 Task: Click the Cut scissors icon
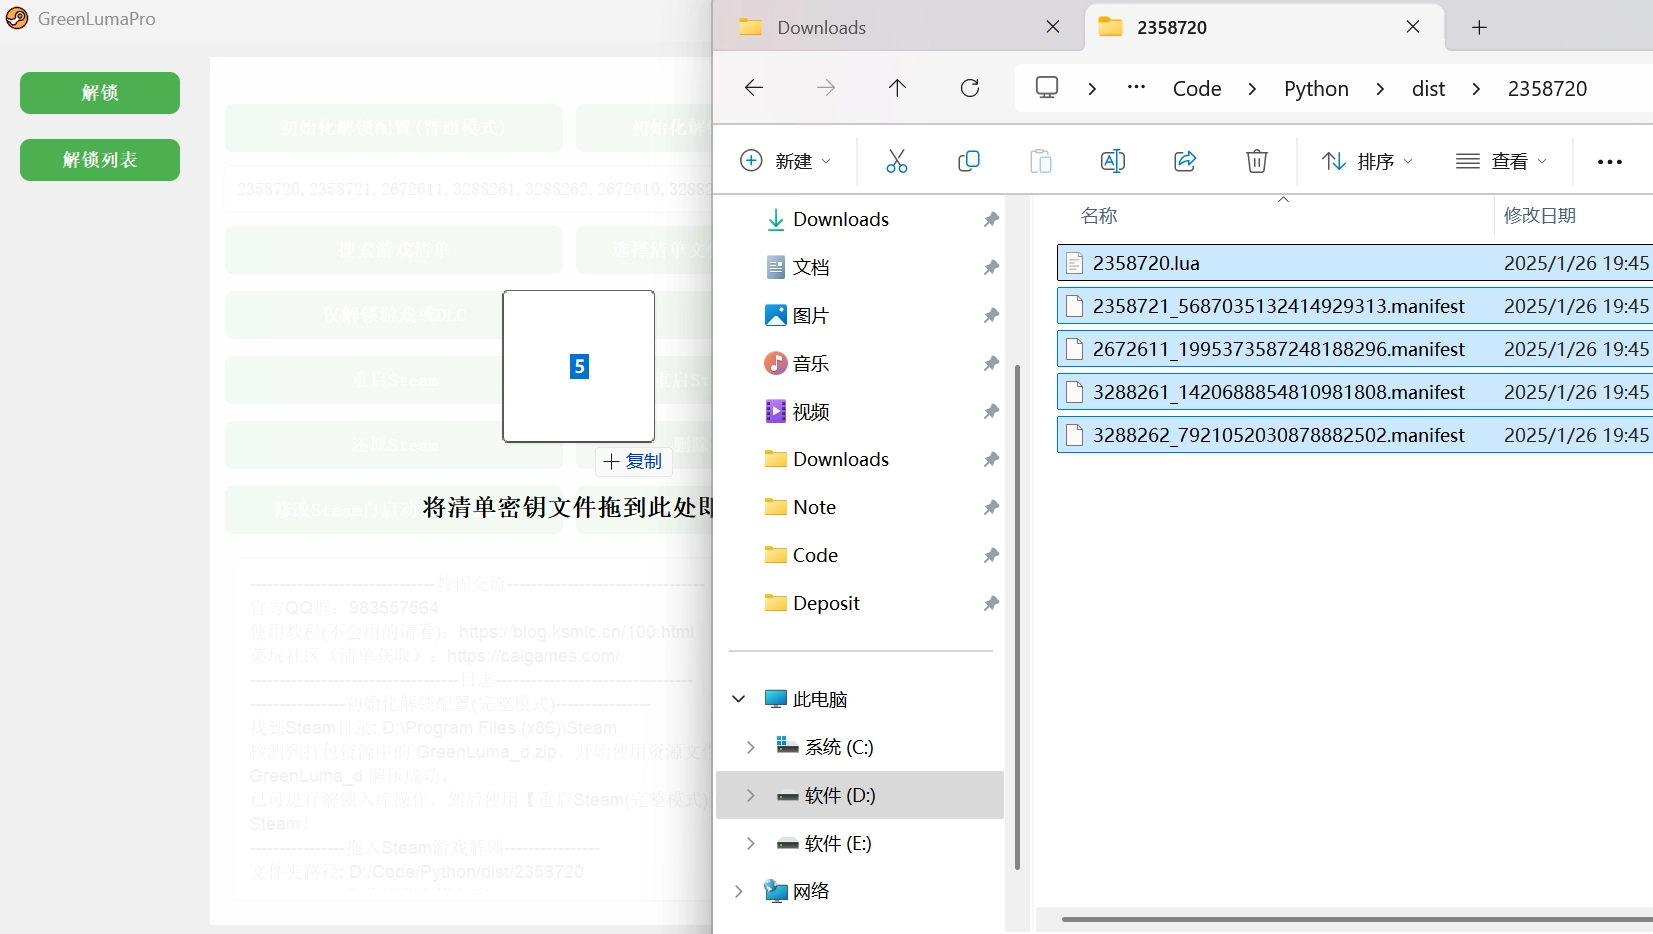coord(897,161)
